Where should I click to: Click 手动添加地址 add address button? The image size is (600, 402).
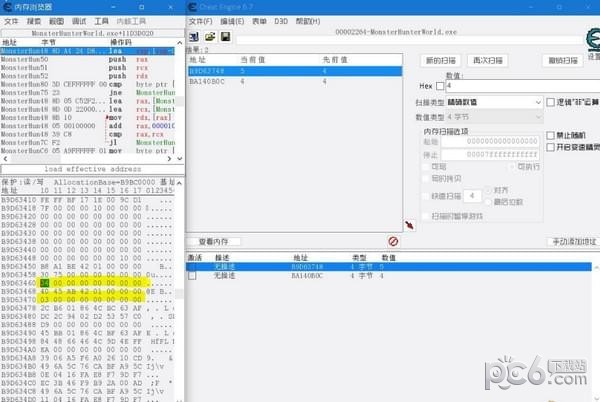coord(574,241)
